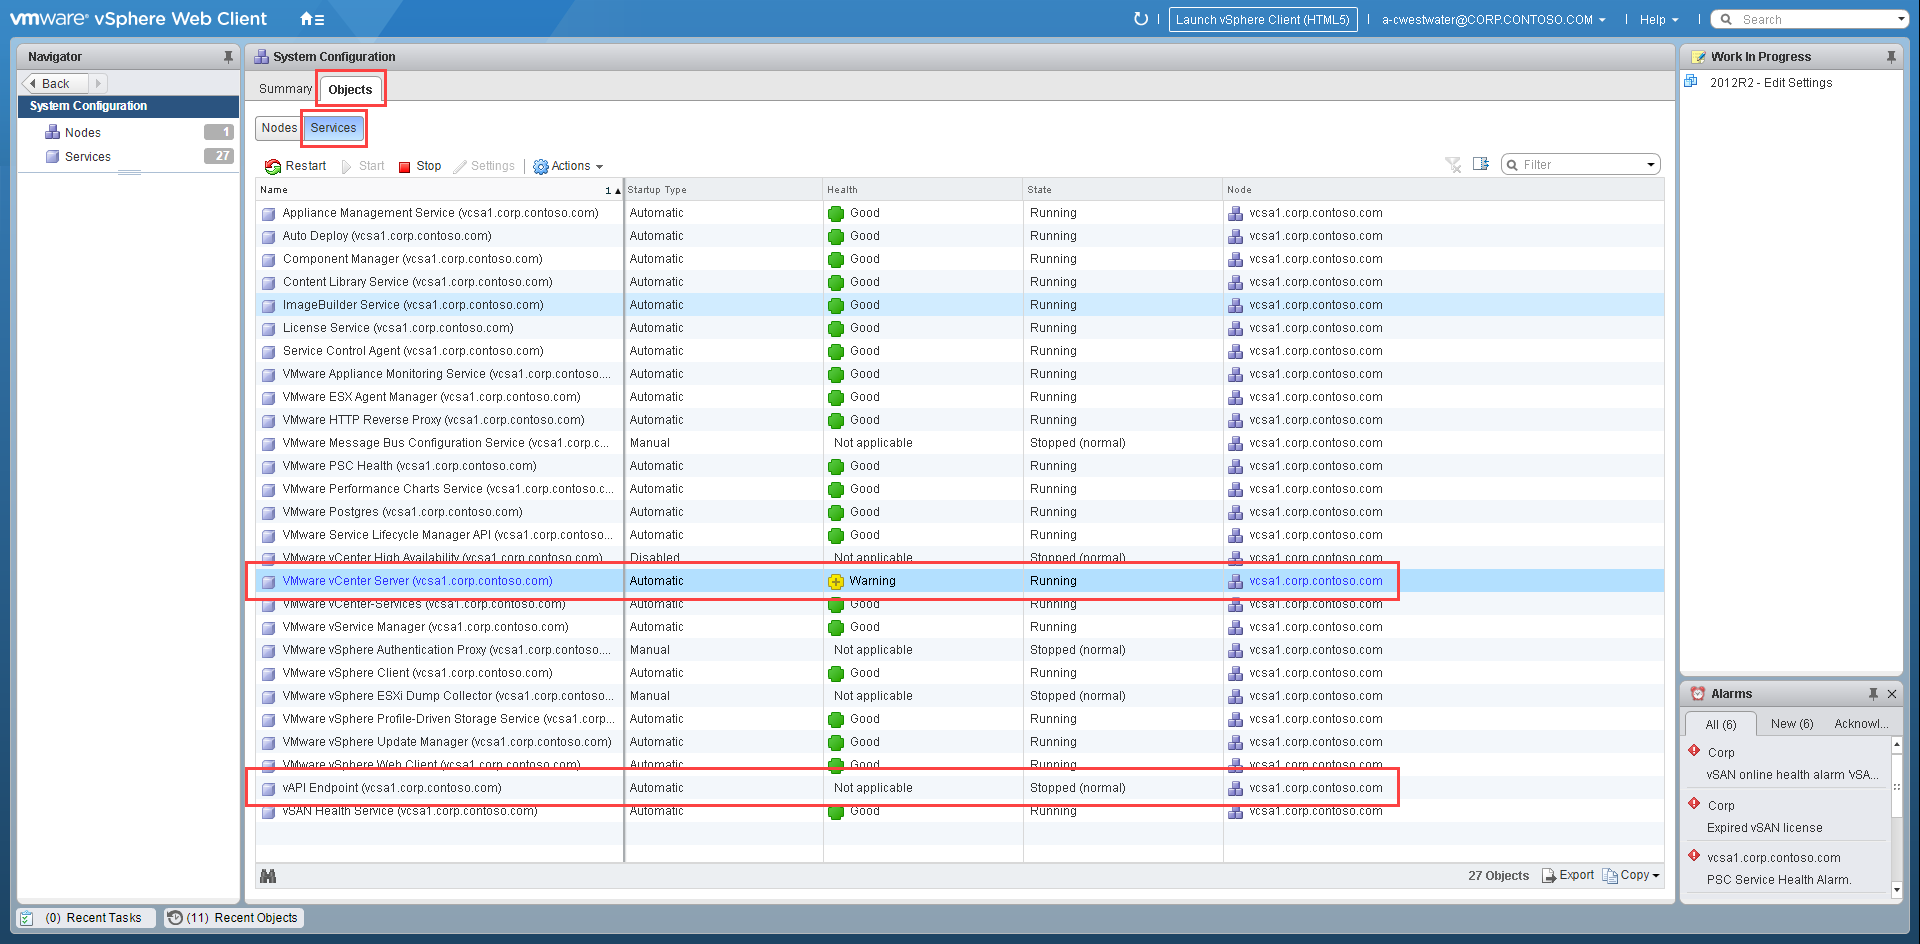This screenshot has width=1920, height=944.
Task: Stop the selected service
Action: pyautogui.click(x=420, y=166)
